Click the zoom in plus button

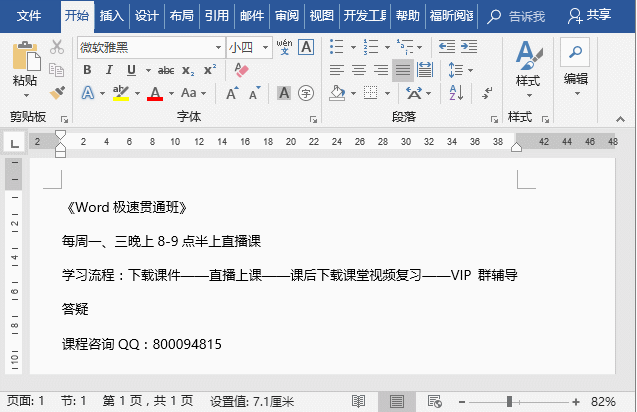coord(575,402)
